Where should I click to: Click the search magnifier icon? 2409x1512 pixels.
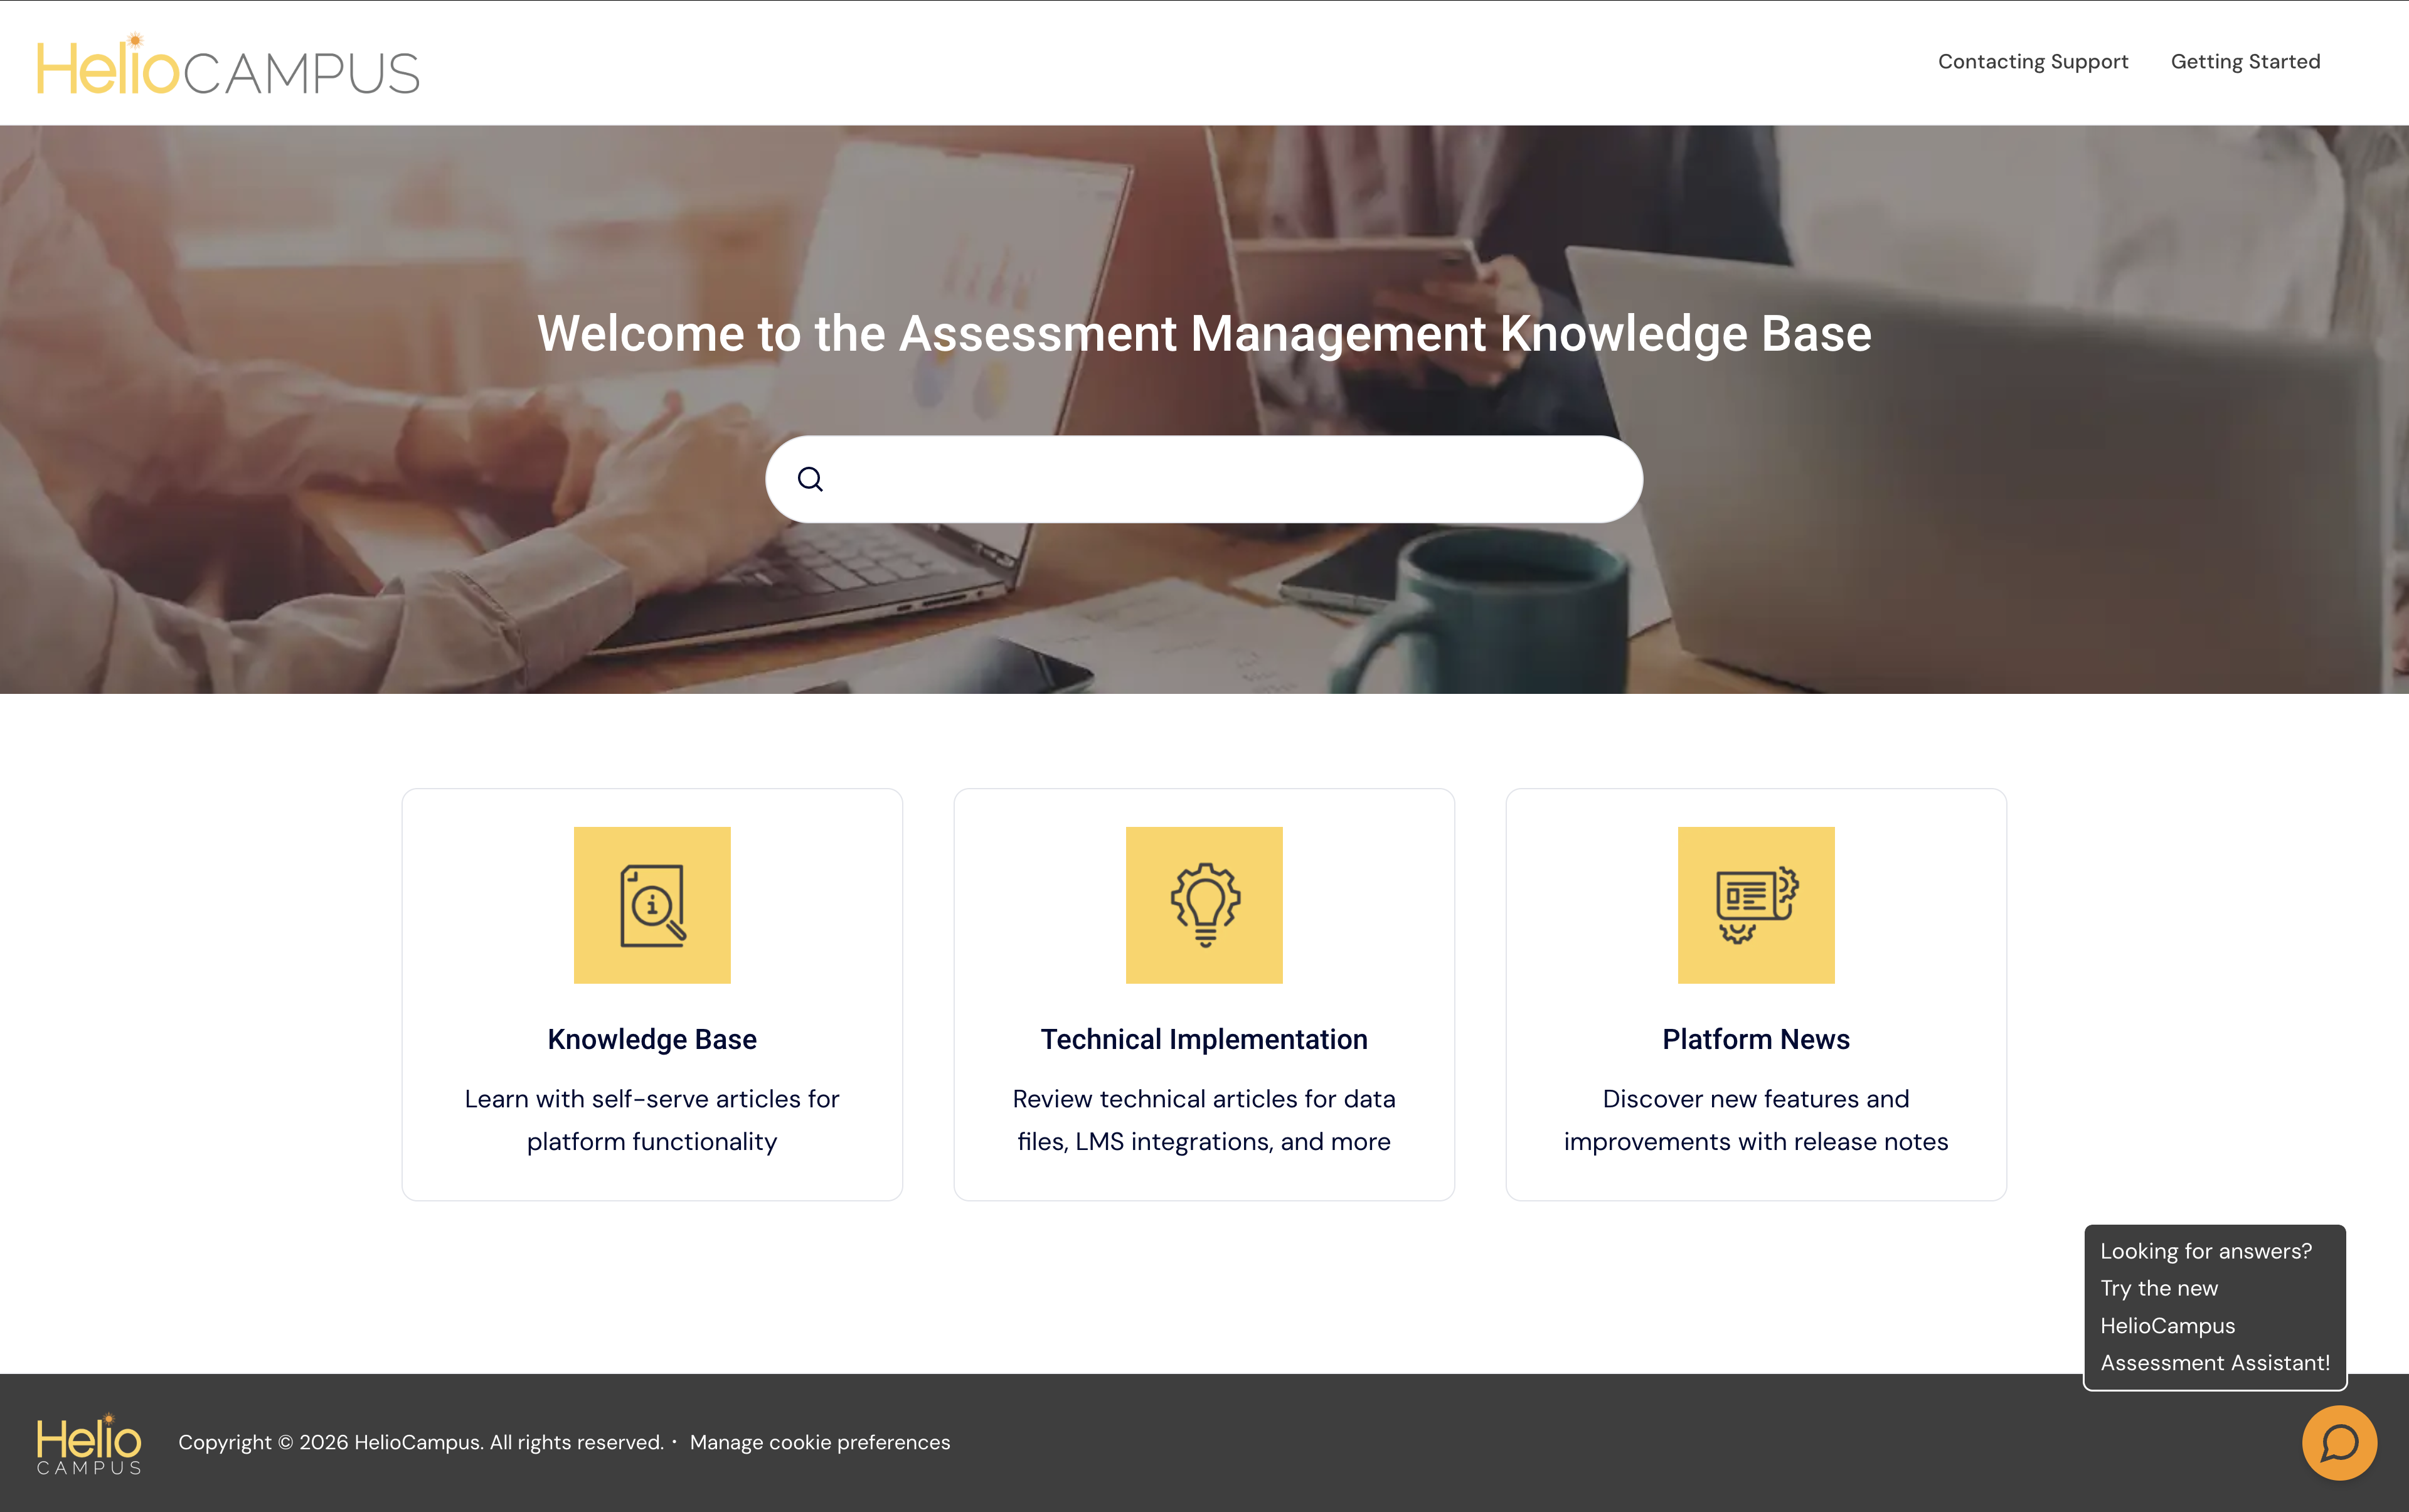[x=810, y=479]
